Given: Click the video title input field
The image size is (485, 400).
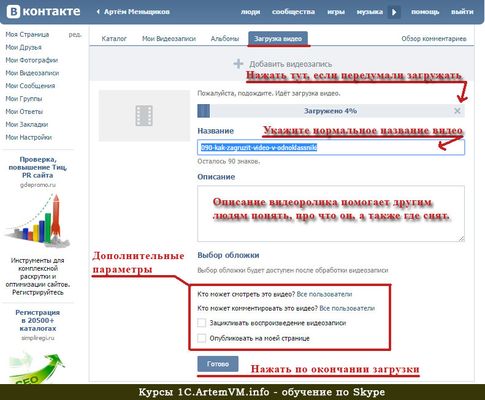Looking at the screenshot, I should (x=331, y=147).
